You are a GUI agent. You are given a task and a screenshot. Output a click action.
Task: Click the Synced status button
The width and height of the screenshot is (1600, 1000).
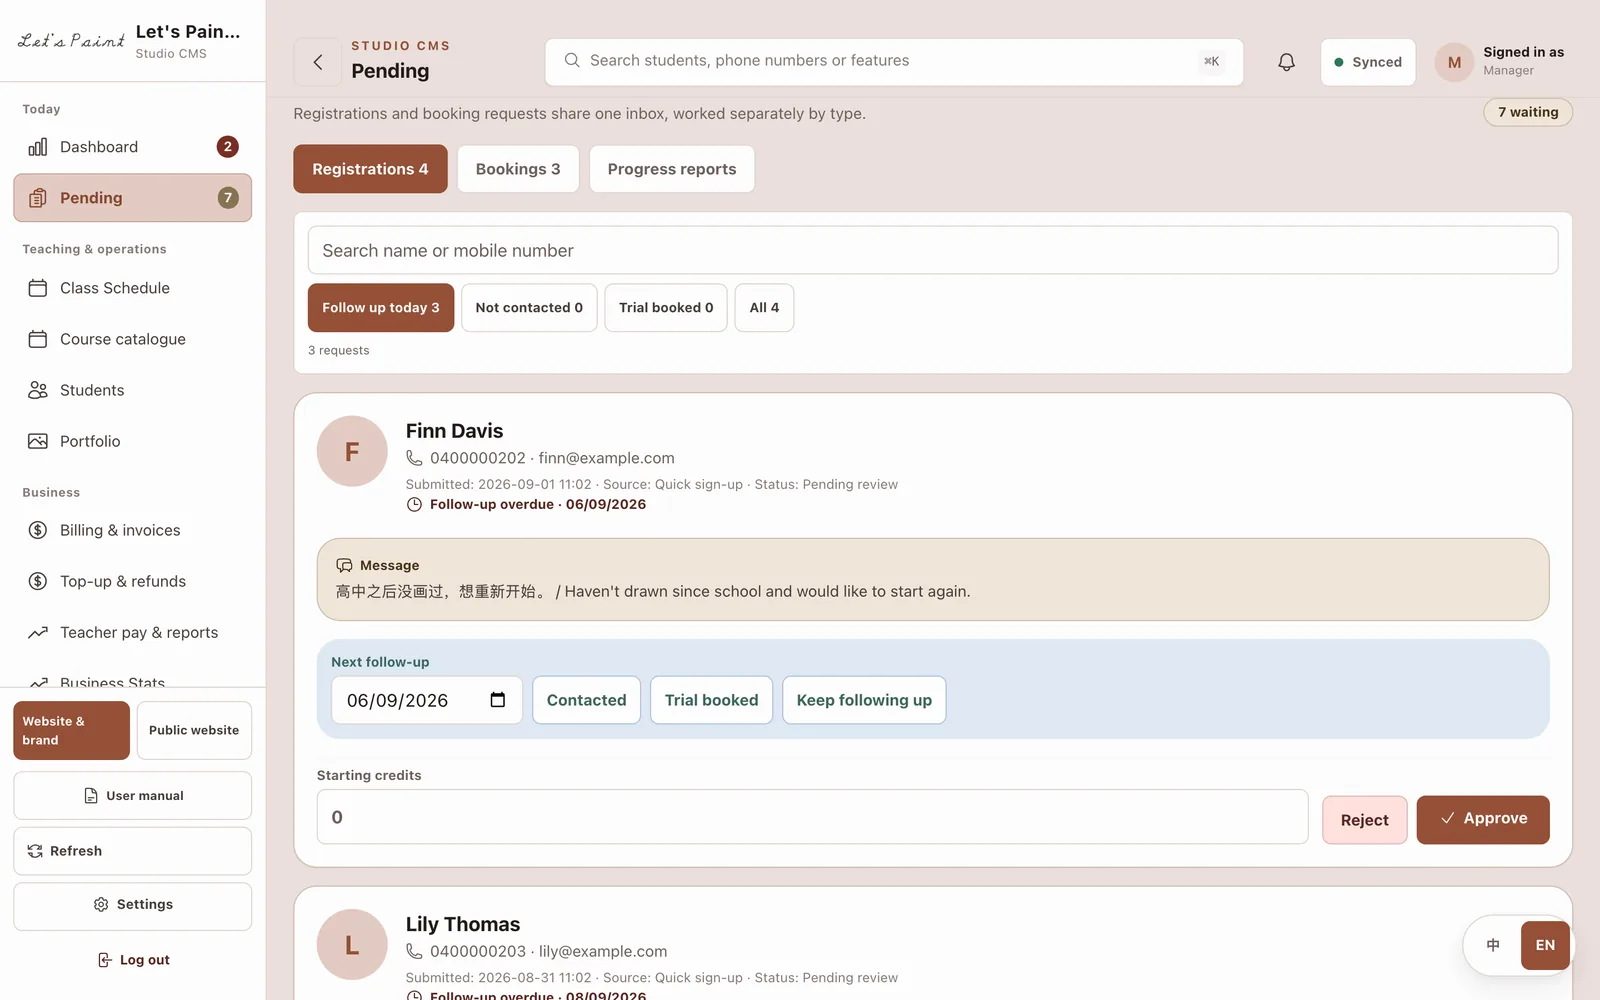tap(1368, 62)
